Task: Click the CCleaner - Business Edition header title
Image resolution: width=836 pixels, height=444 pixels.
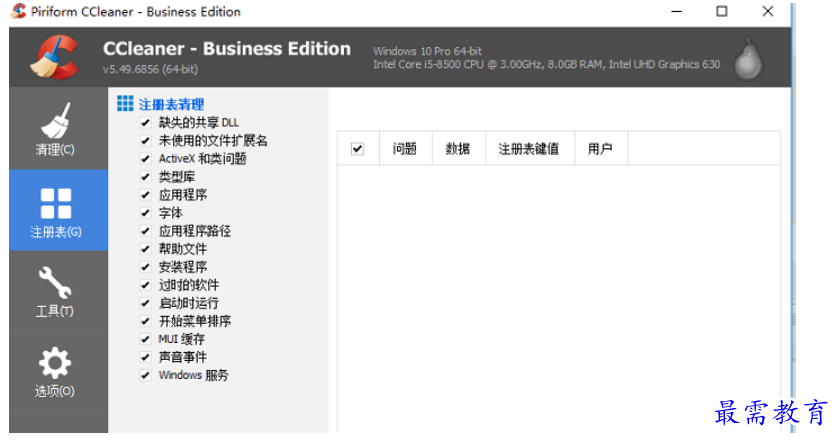Action: click(227, 49)
